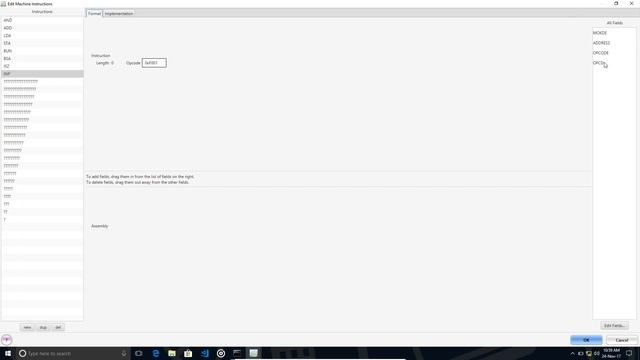
Task: Click the round help icon at bottom left
Action: (x=7, y=340)
